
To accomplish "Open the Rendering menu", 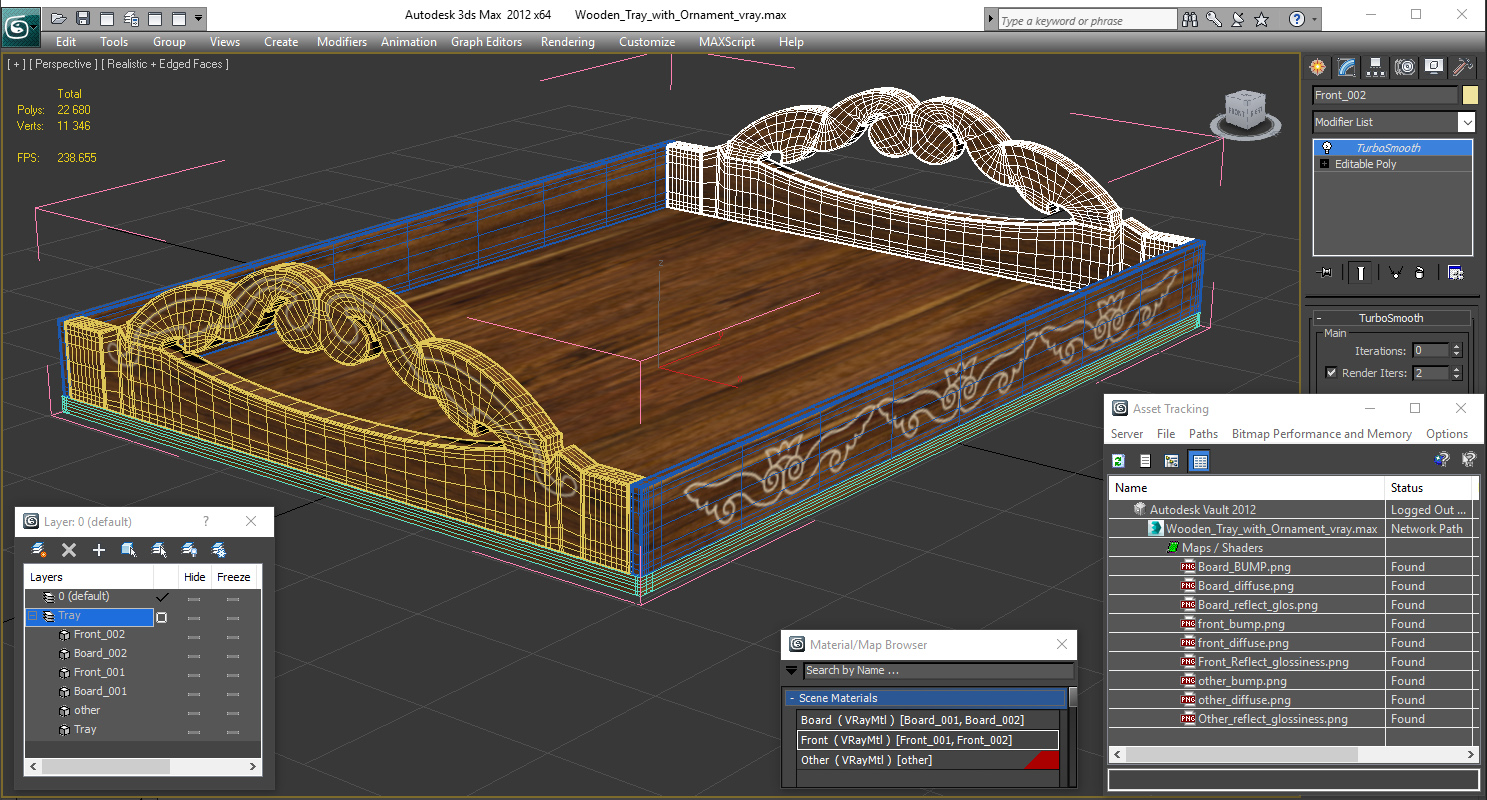I will point(567,42).
